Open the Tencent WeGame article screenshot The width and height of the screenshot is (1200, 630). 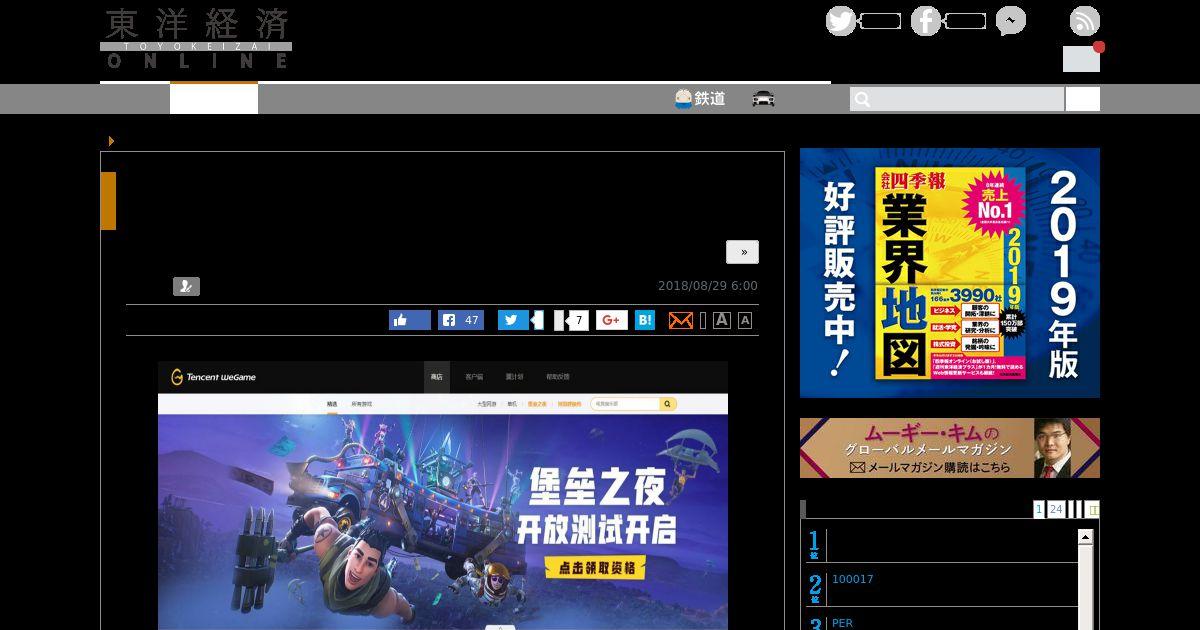[443, 495]
